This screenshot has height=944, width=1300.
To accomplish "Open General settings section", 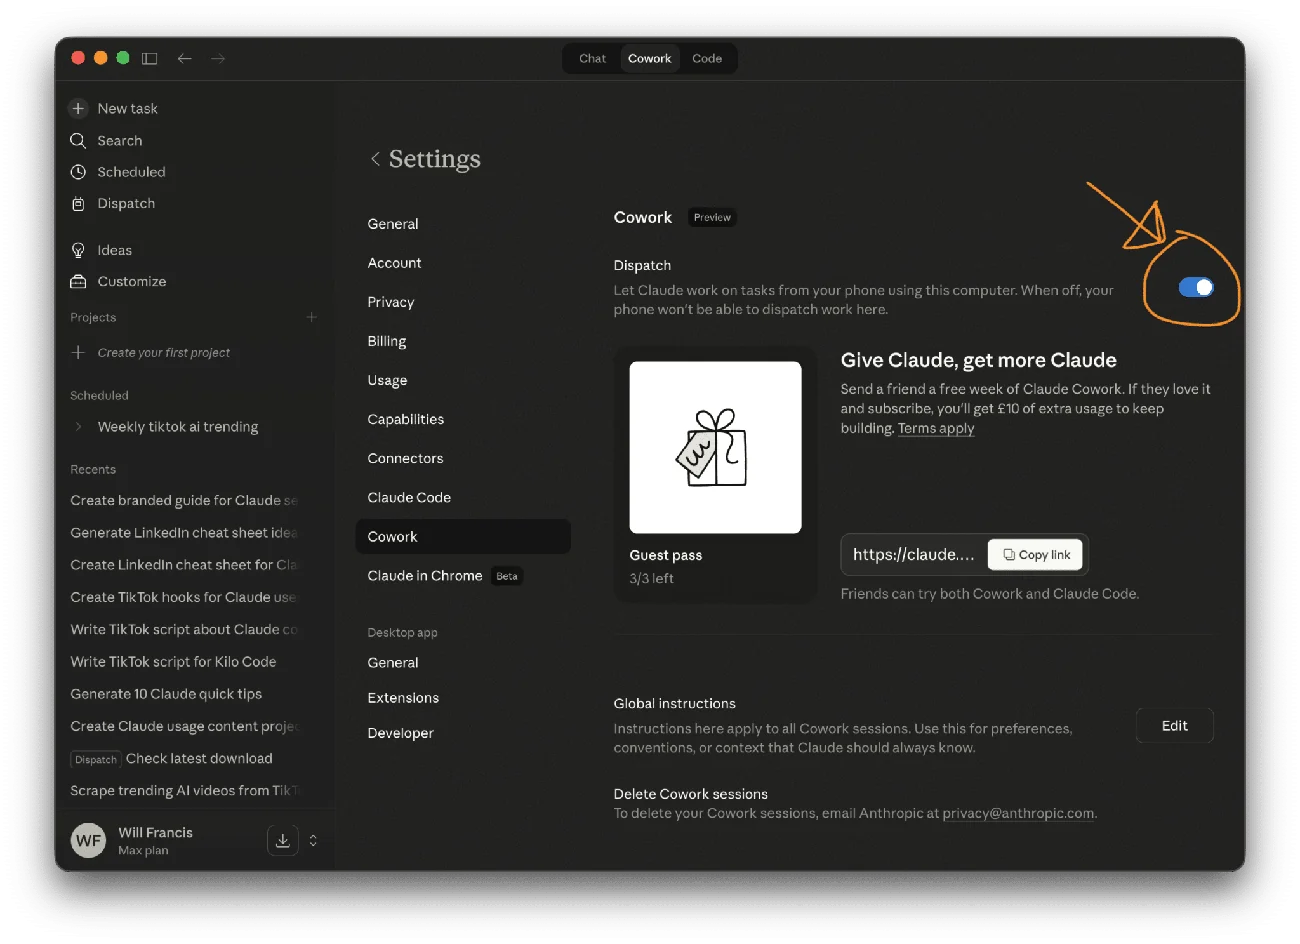I will tap(393, 224).
